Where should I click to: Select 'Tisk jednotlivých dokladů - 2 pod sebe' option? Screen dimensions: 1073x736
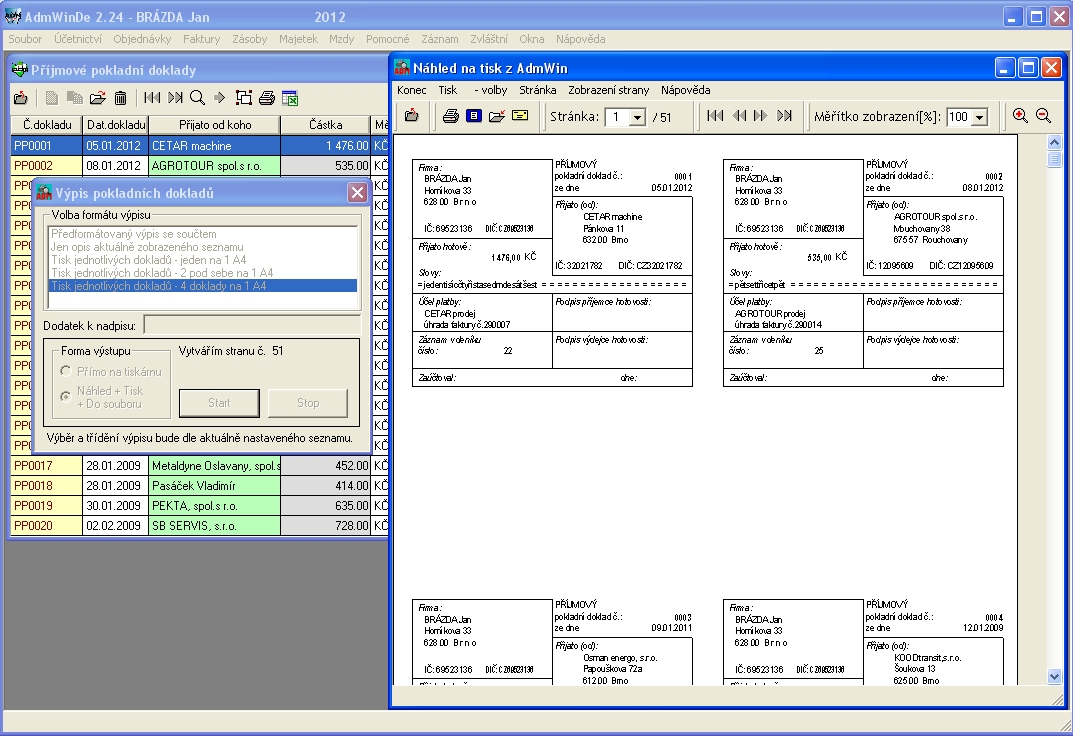coord(203,273)
